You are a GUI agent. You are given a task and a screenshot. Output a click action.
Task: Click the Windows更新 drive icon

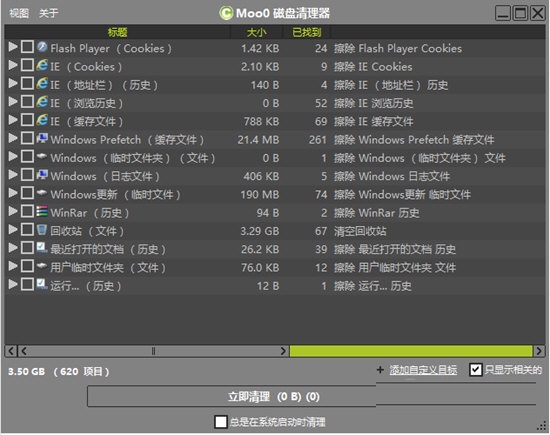(42, 193)
